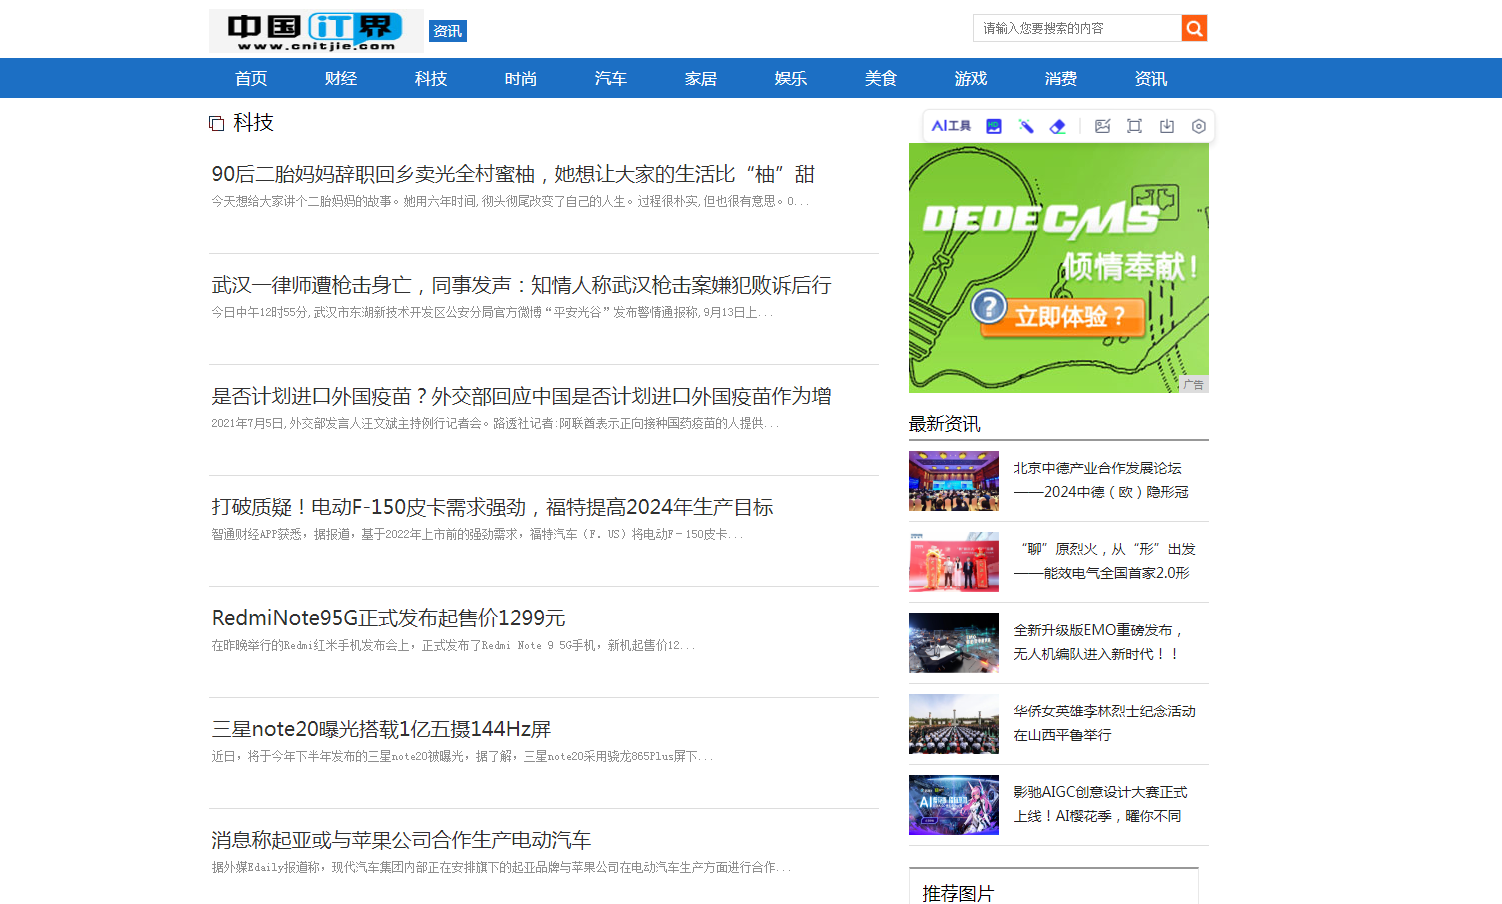Click the AI工具 label in floating toolbar

(x=951, y=126)
